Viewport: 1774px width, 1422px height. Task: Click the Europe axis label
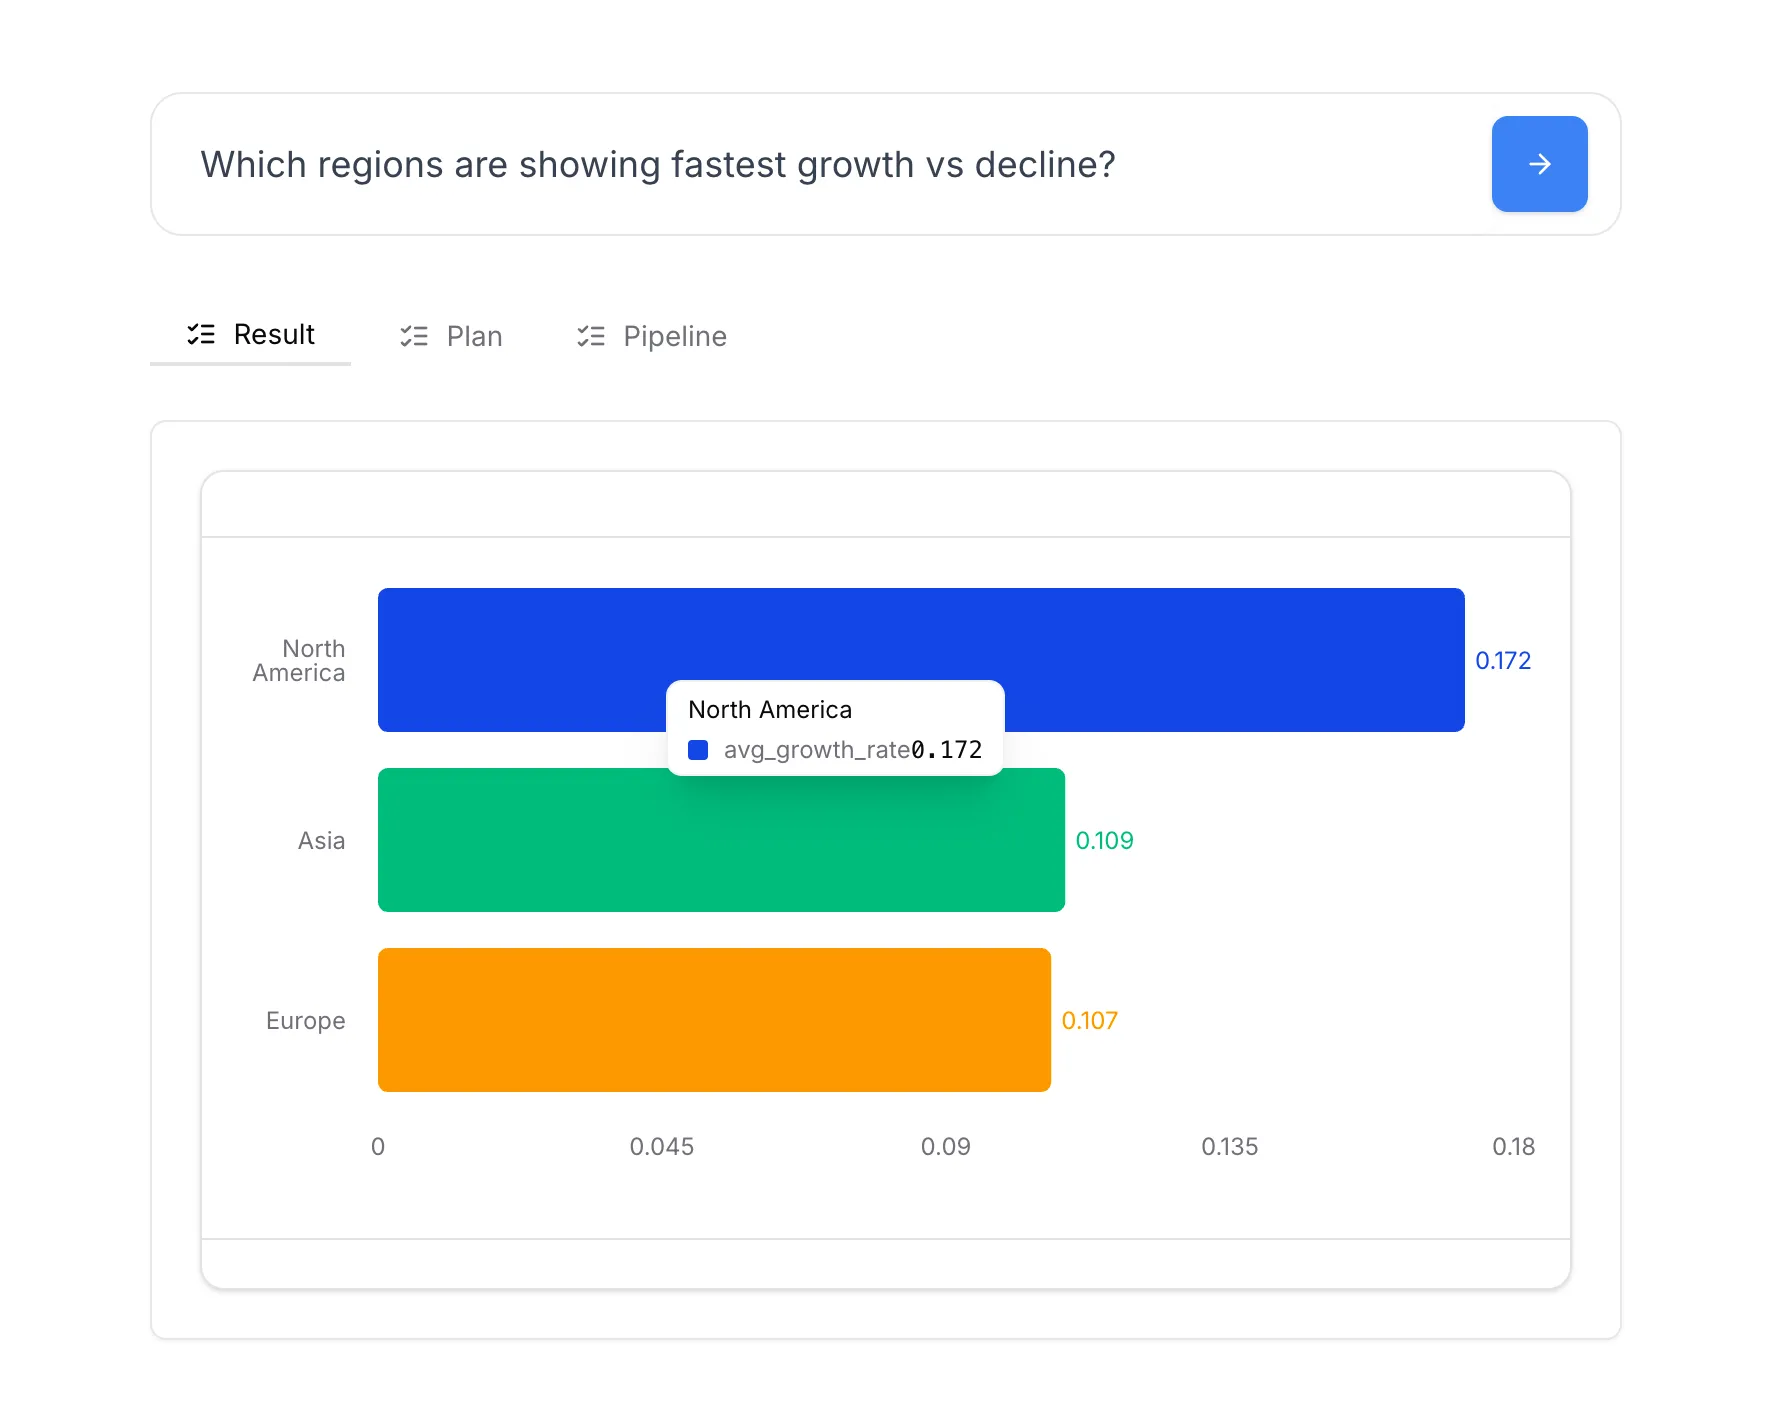pos(305,1021)
